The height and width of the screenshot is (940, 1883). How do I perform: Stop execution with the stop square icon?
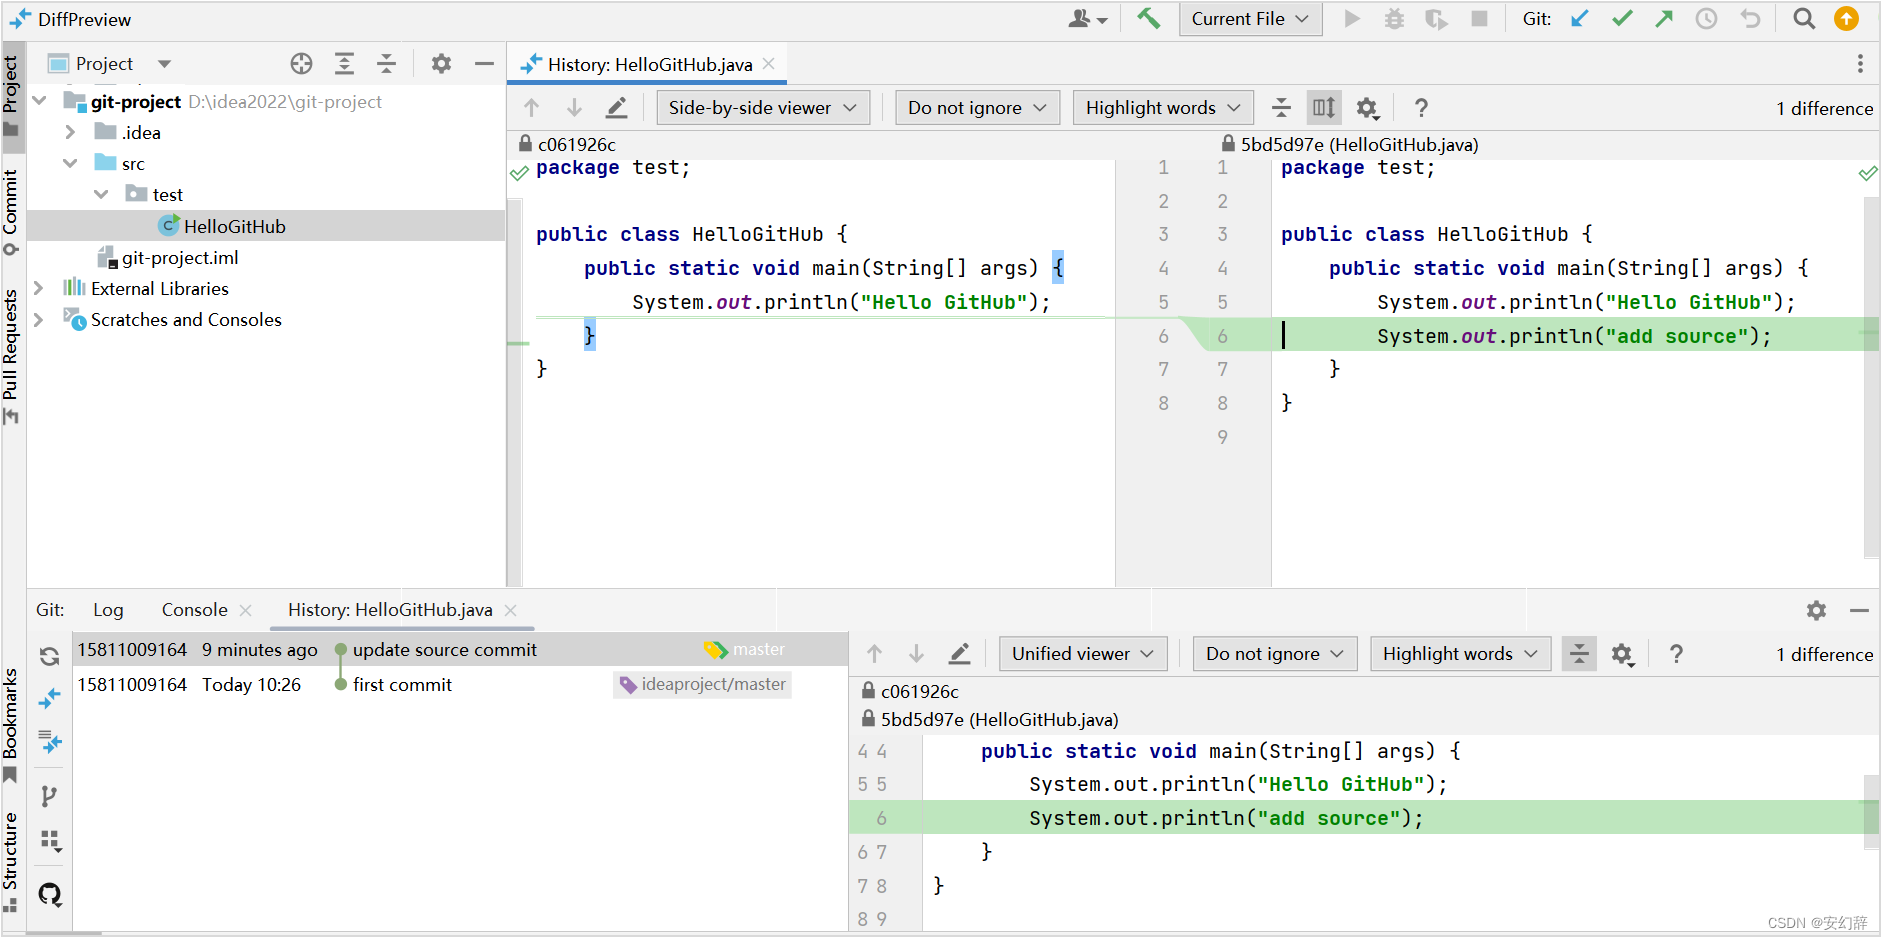(x=1480, y=19)
